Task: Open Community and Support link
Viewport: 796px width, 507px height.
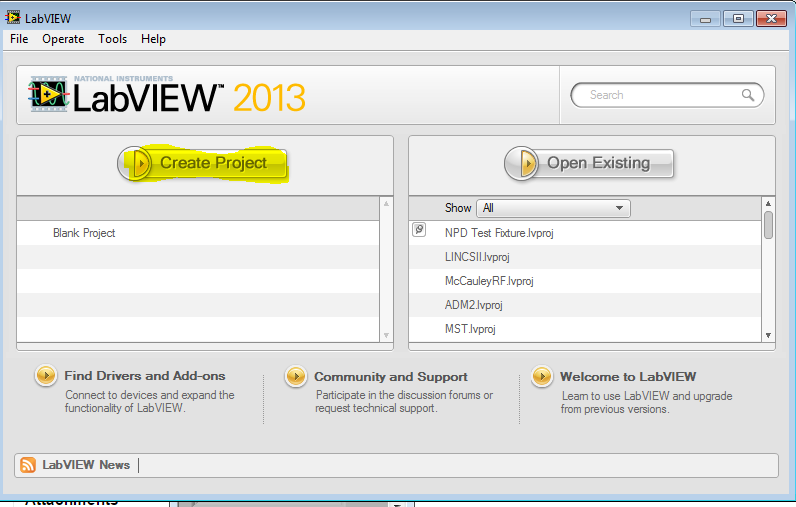Action: [391, 377]
